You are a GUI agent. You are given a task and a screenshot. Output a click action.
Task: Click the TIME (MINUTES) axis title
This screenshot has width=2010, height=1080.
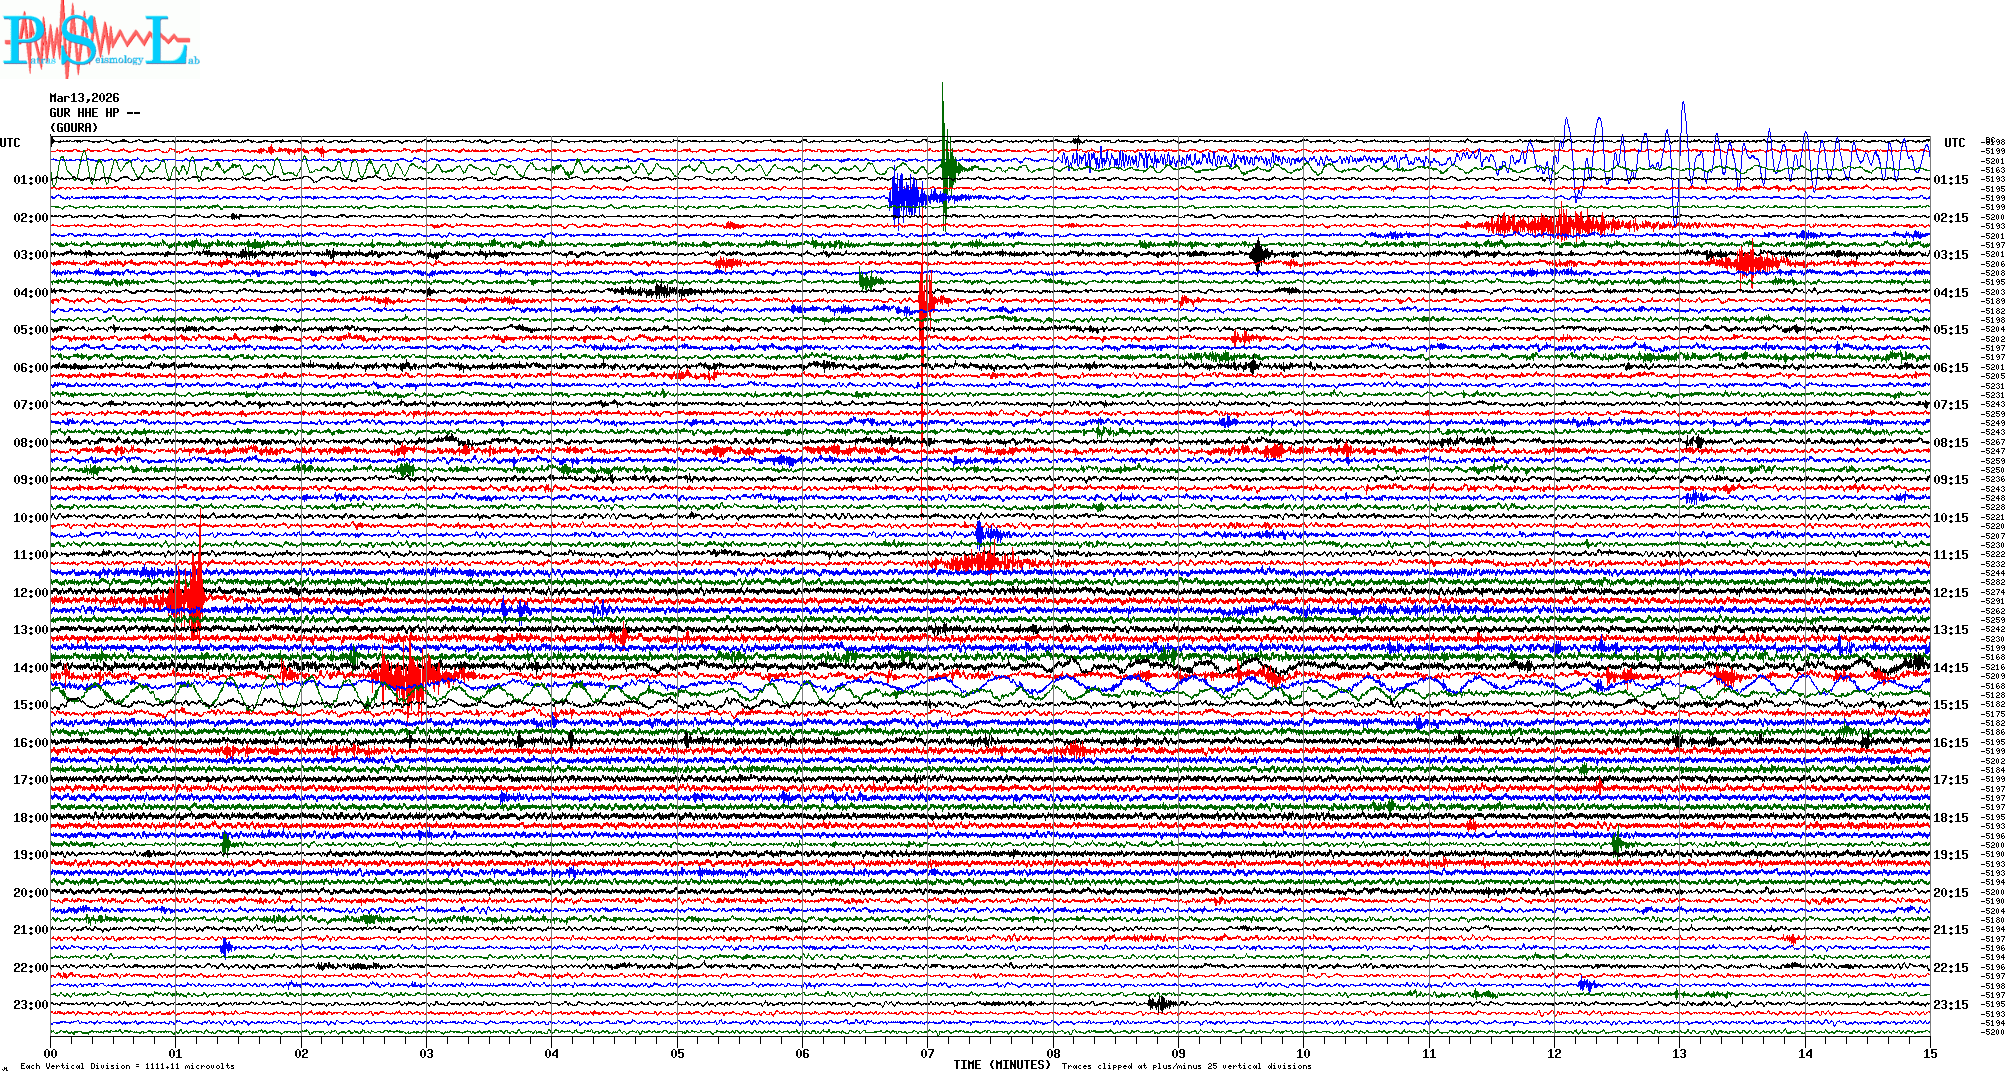(x=1002, y=1065)
